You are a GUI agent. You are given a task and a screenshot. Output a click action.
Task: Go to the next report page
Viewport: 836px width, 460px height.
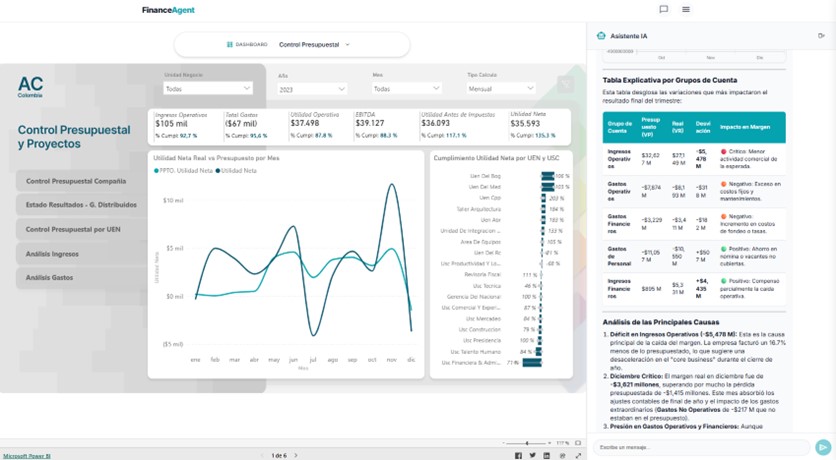point(297,455)
